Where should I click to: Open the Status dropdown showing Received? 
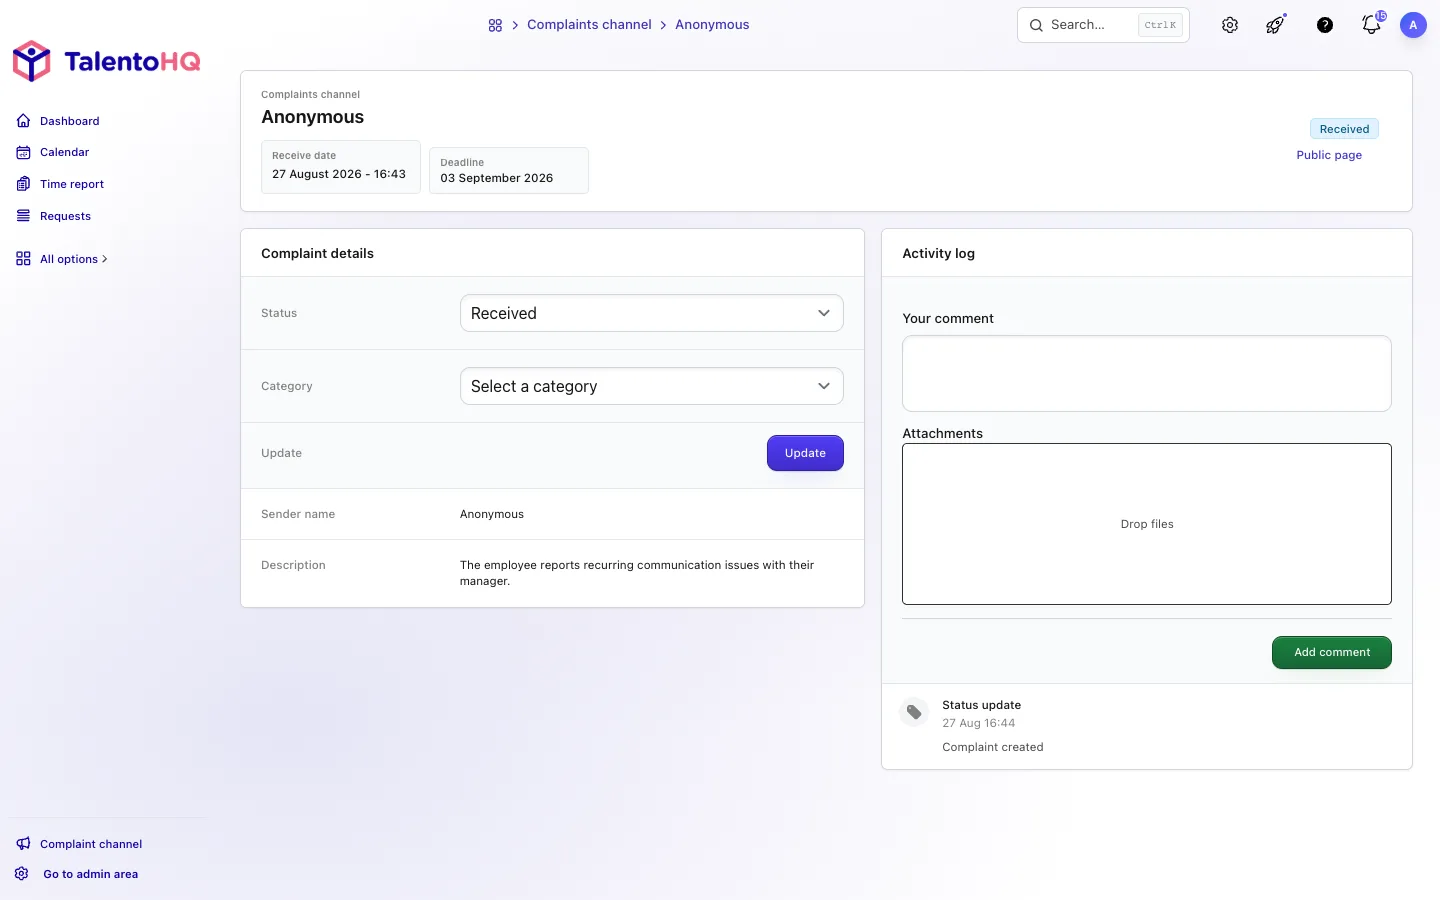[652, 313]
